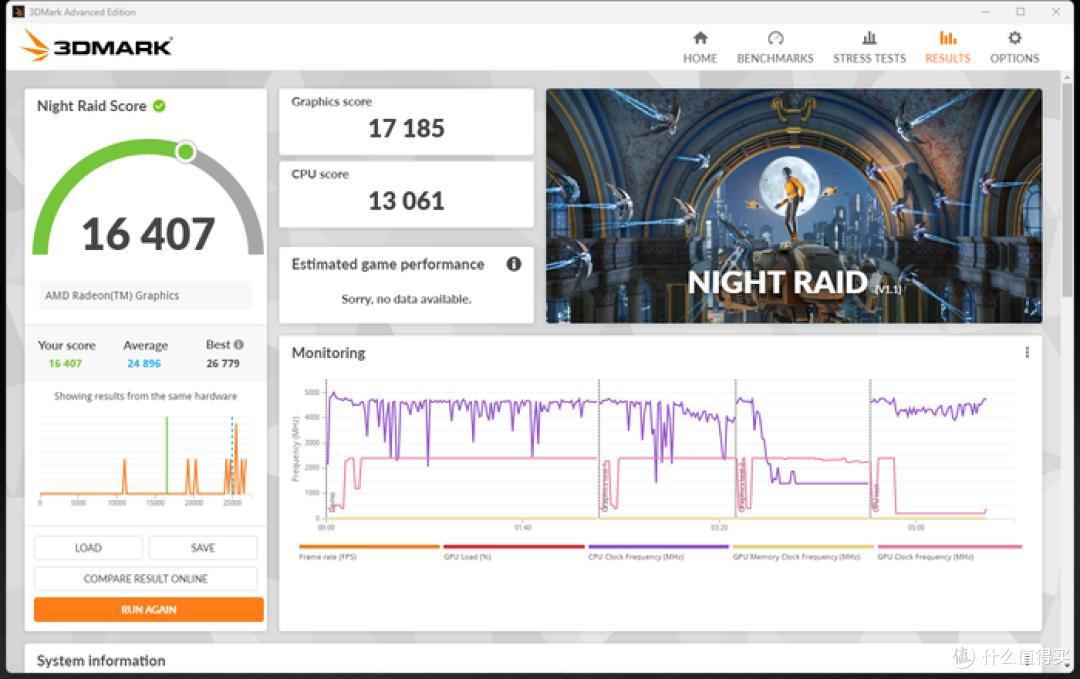Open the Home tab house icon
Image resolution: width=1080 pixels, height=679 pixels.
[x=700, y=38]
